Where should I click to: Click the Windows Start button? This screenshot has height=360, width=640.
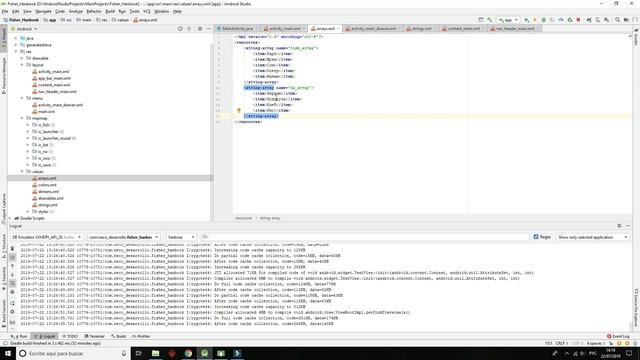8,353
